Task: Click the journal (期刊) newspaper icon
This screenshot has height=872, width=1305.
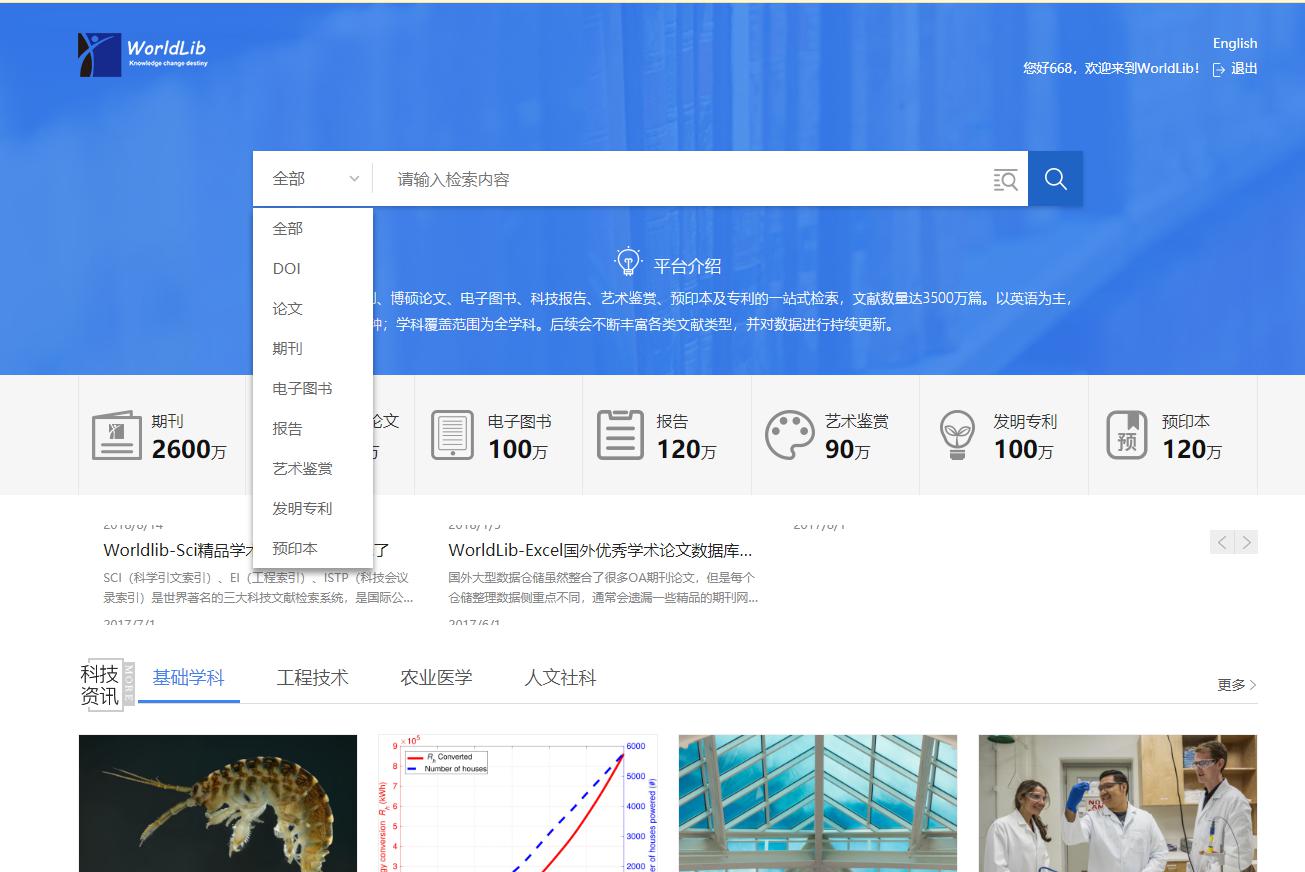Action: (x=116, y=435)
